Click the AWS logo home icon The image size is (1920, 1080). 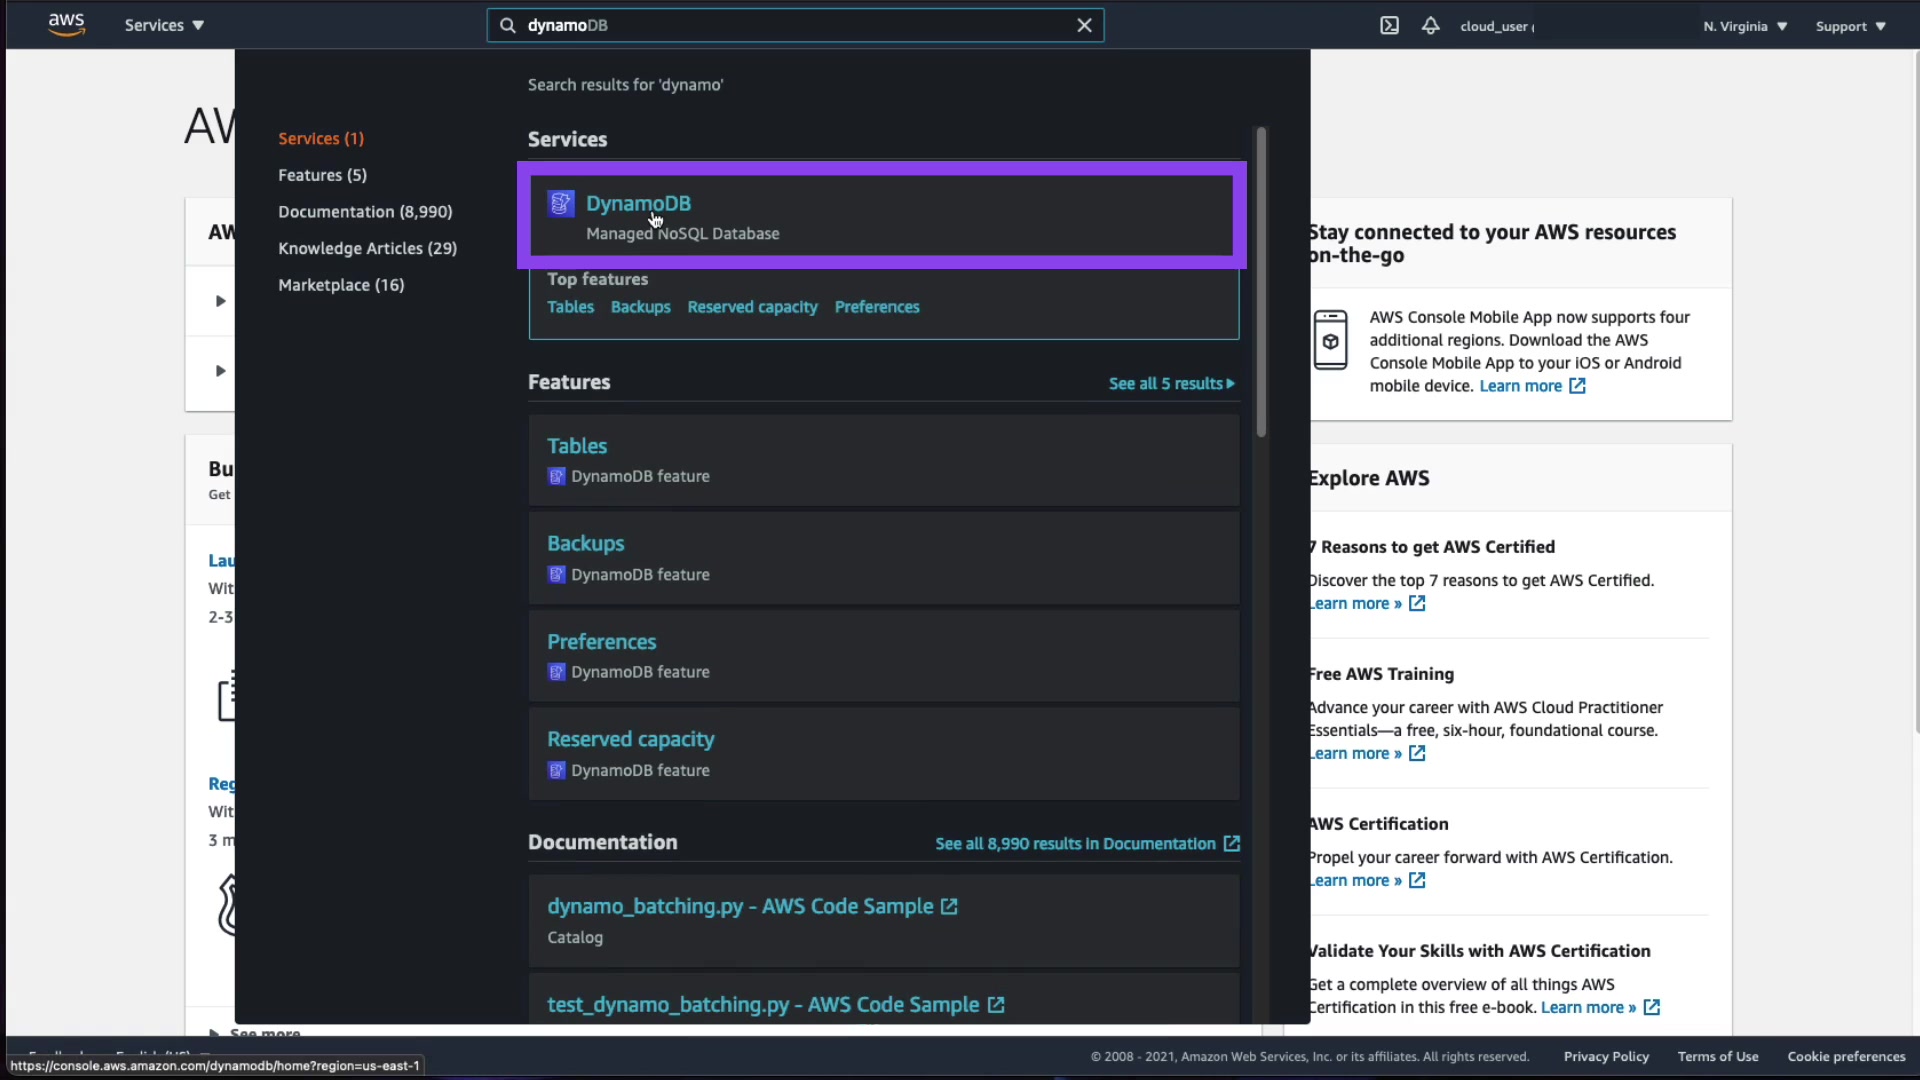[66, 25]
